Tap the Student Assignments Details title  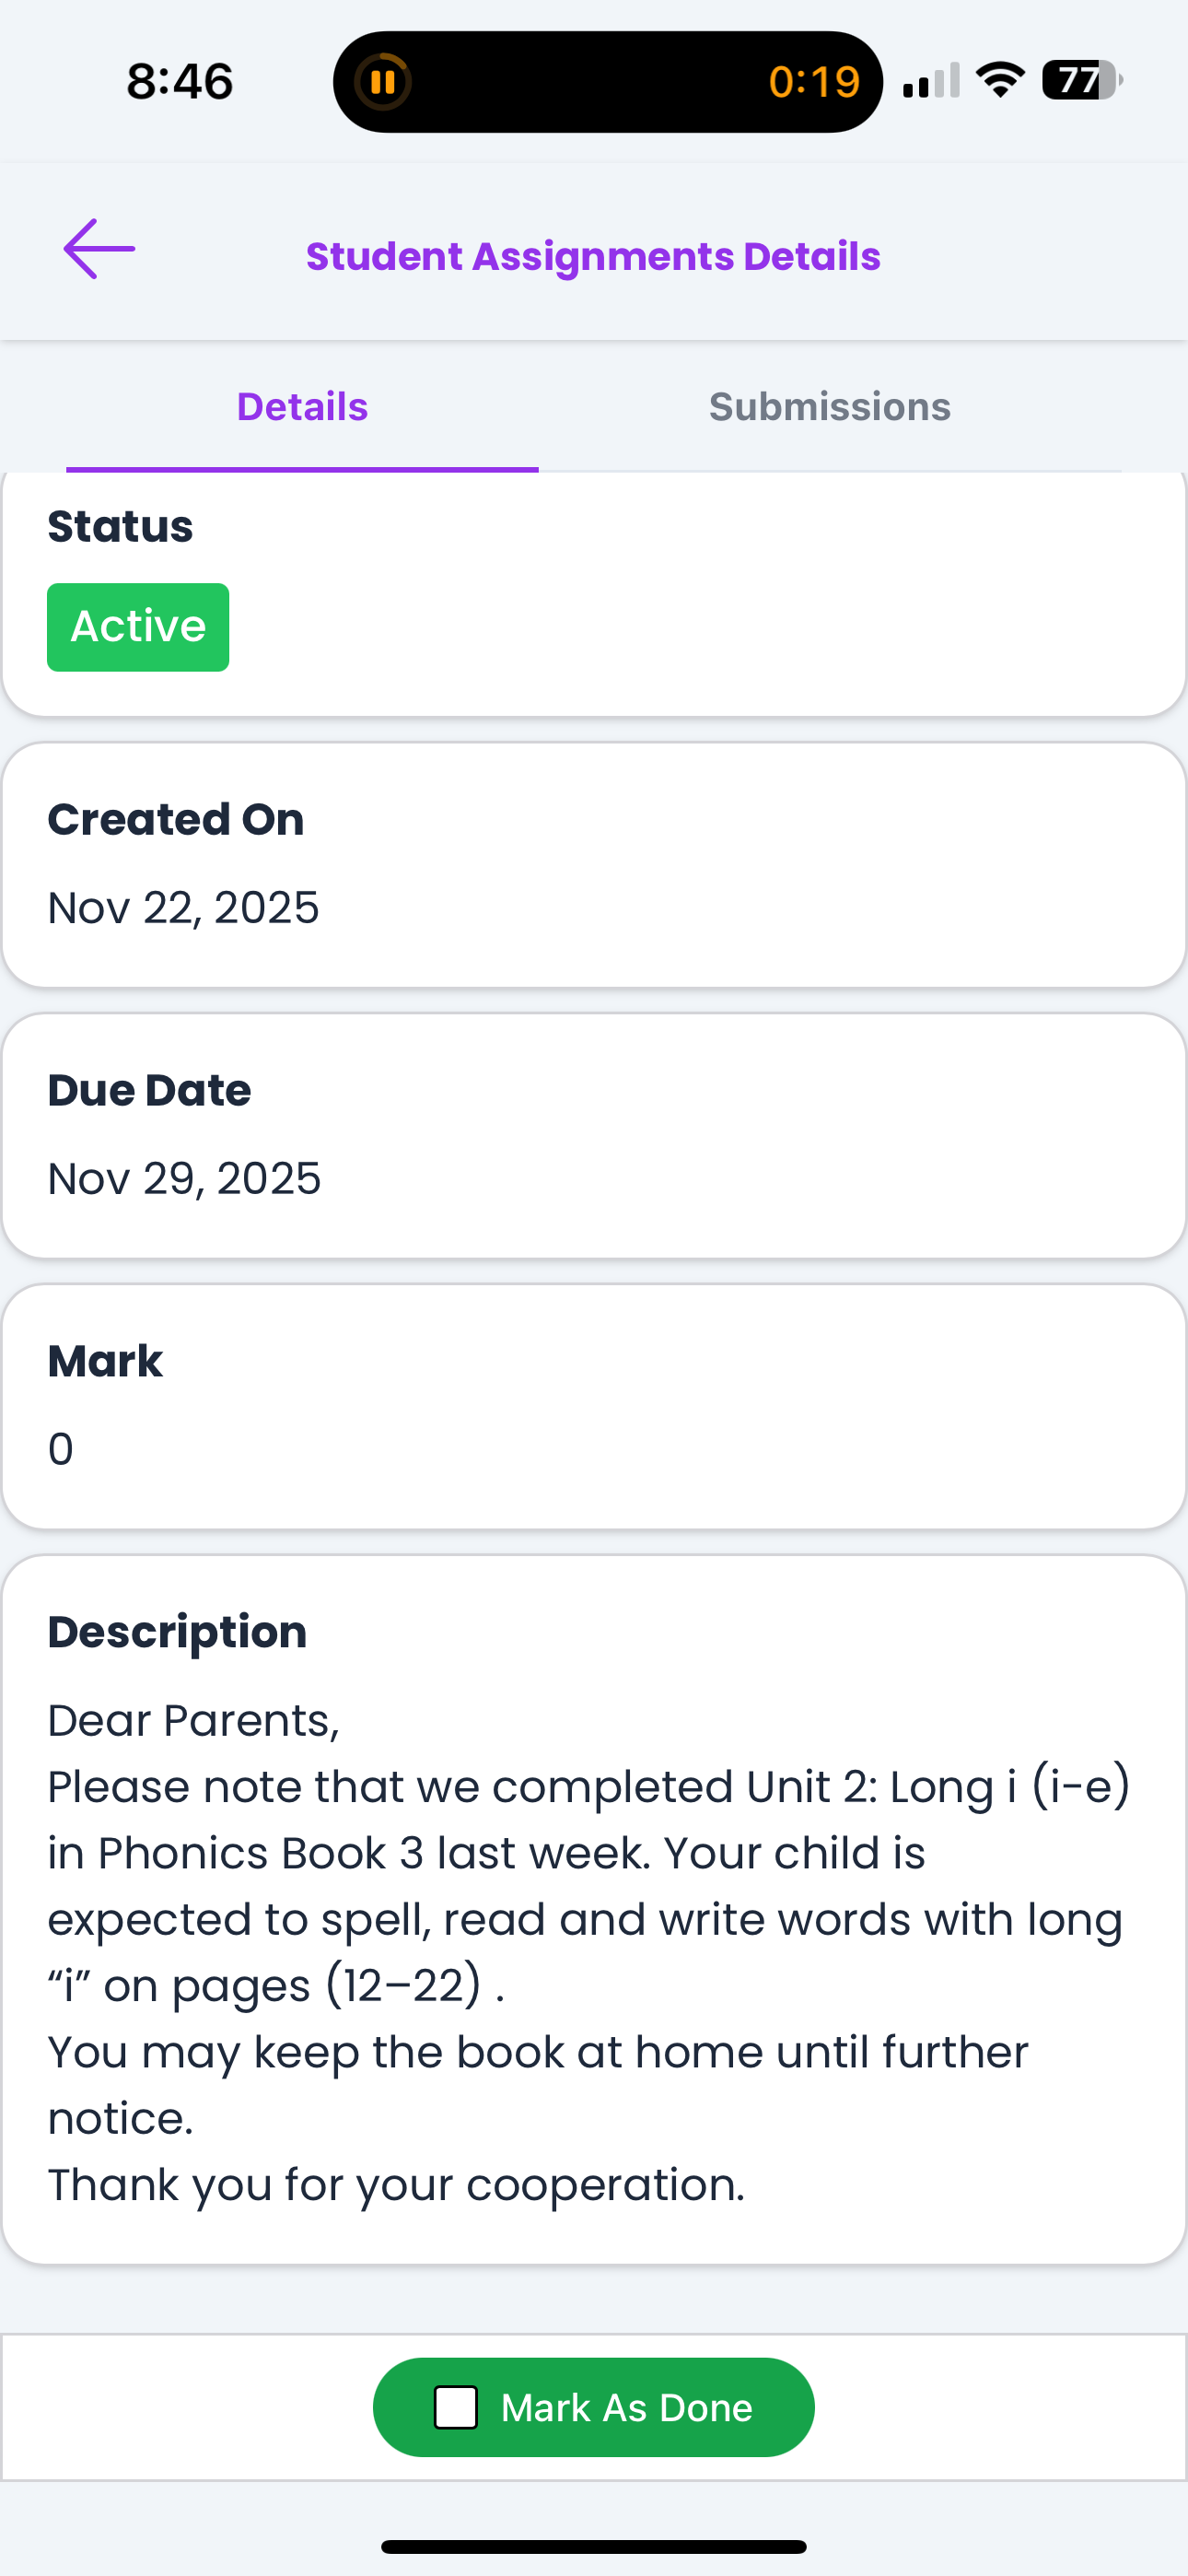click(x=593, y=256)
